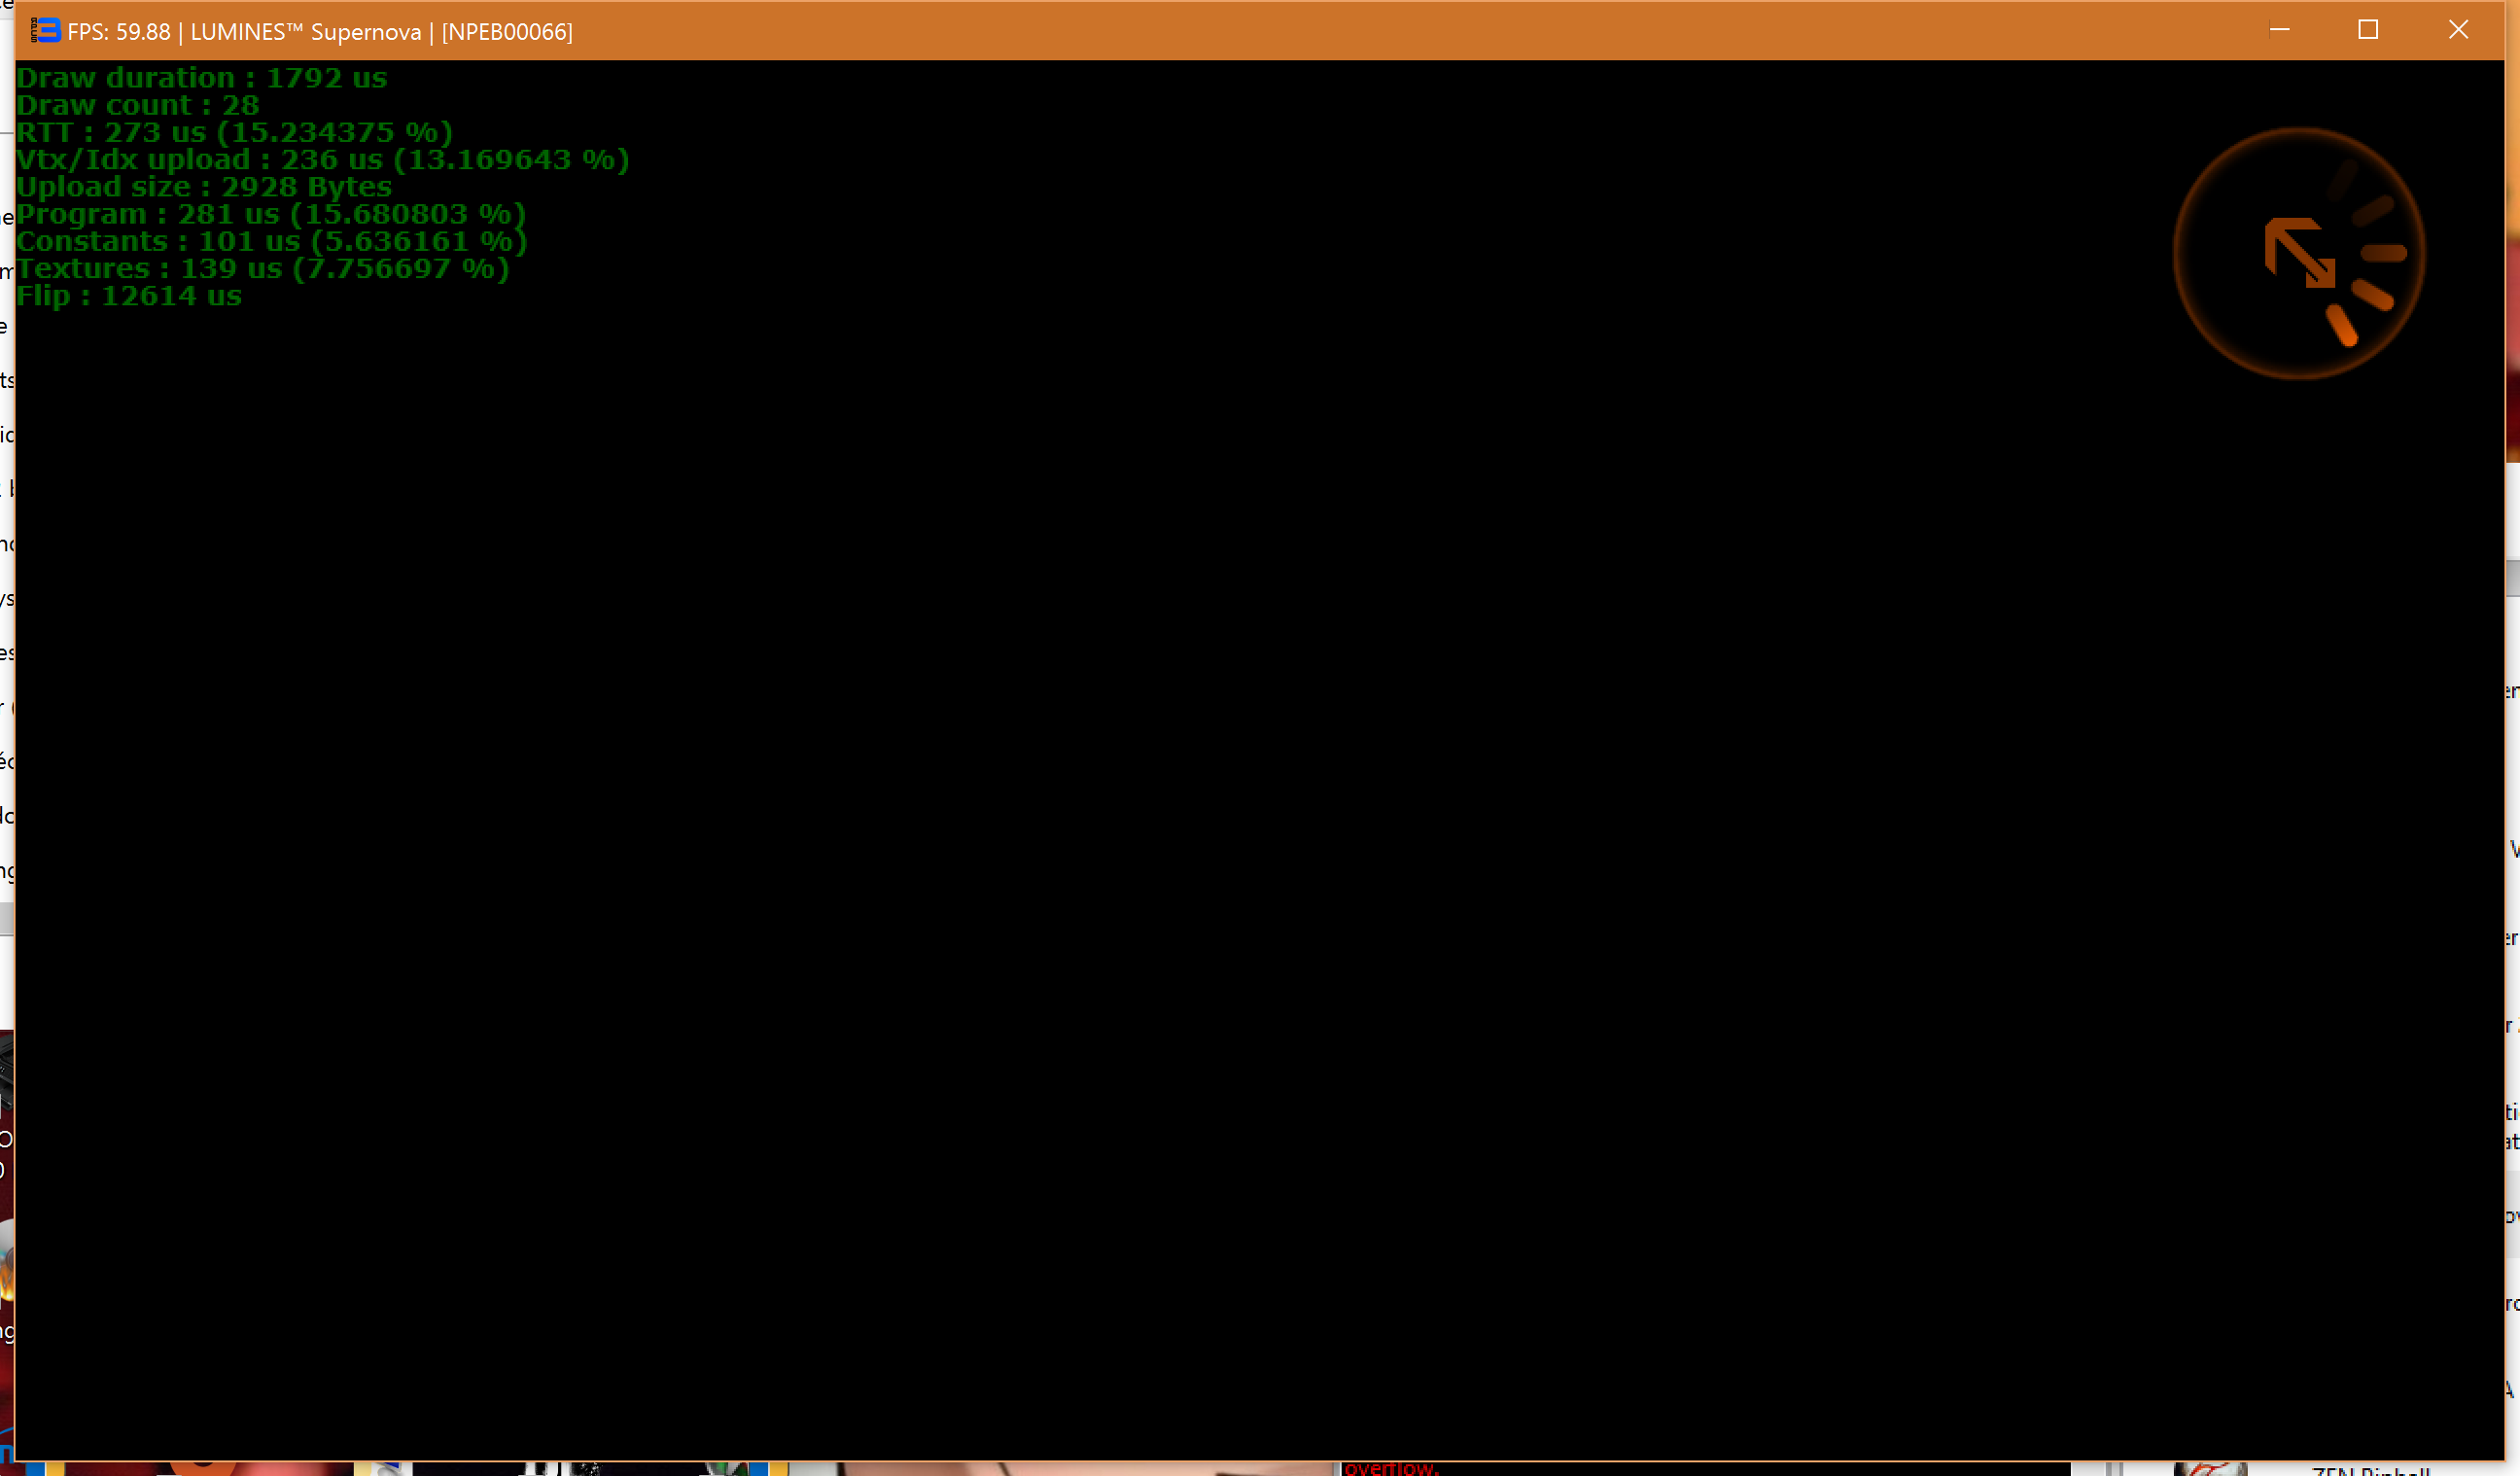Click the RPCS3 app icon in title bar

tap(45, 31)
